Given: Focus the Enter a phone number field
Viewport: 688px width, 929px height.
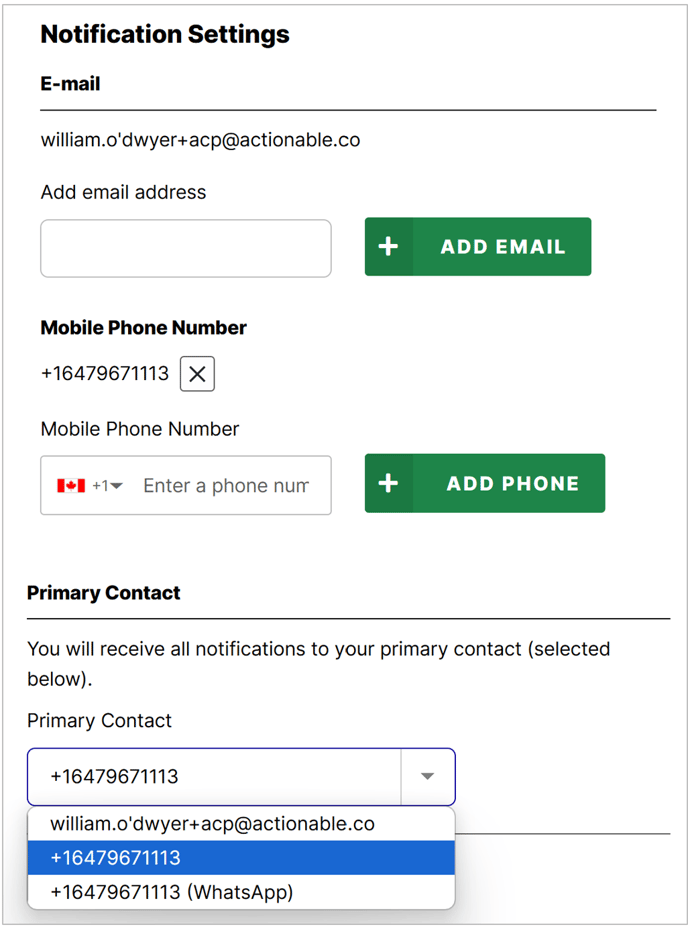Looking at the screenshot, I should point(226,486).
